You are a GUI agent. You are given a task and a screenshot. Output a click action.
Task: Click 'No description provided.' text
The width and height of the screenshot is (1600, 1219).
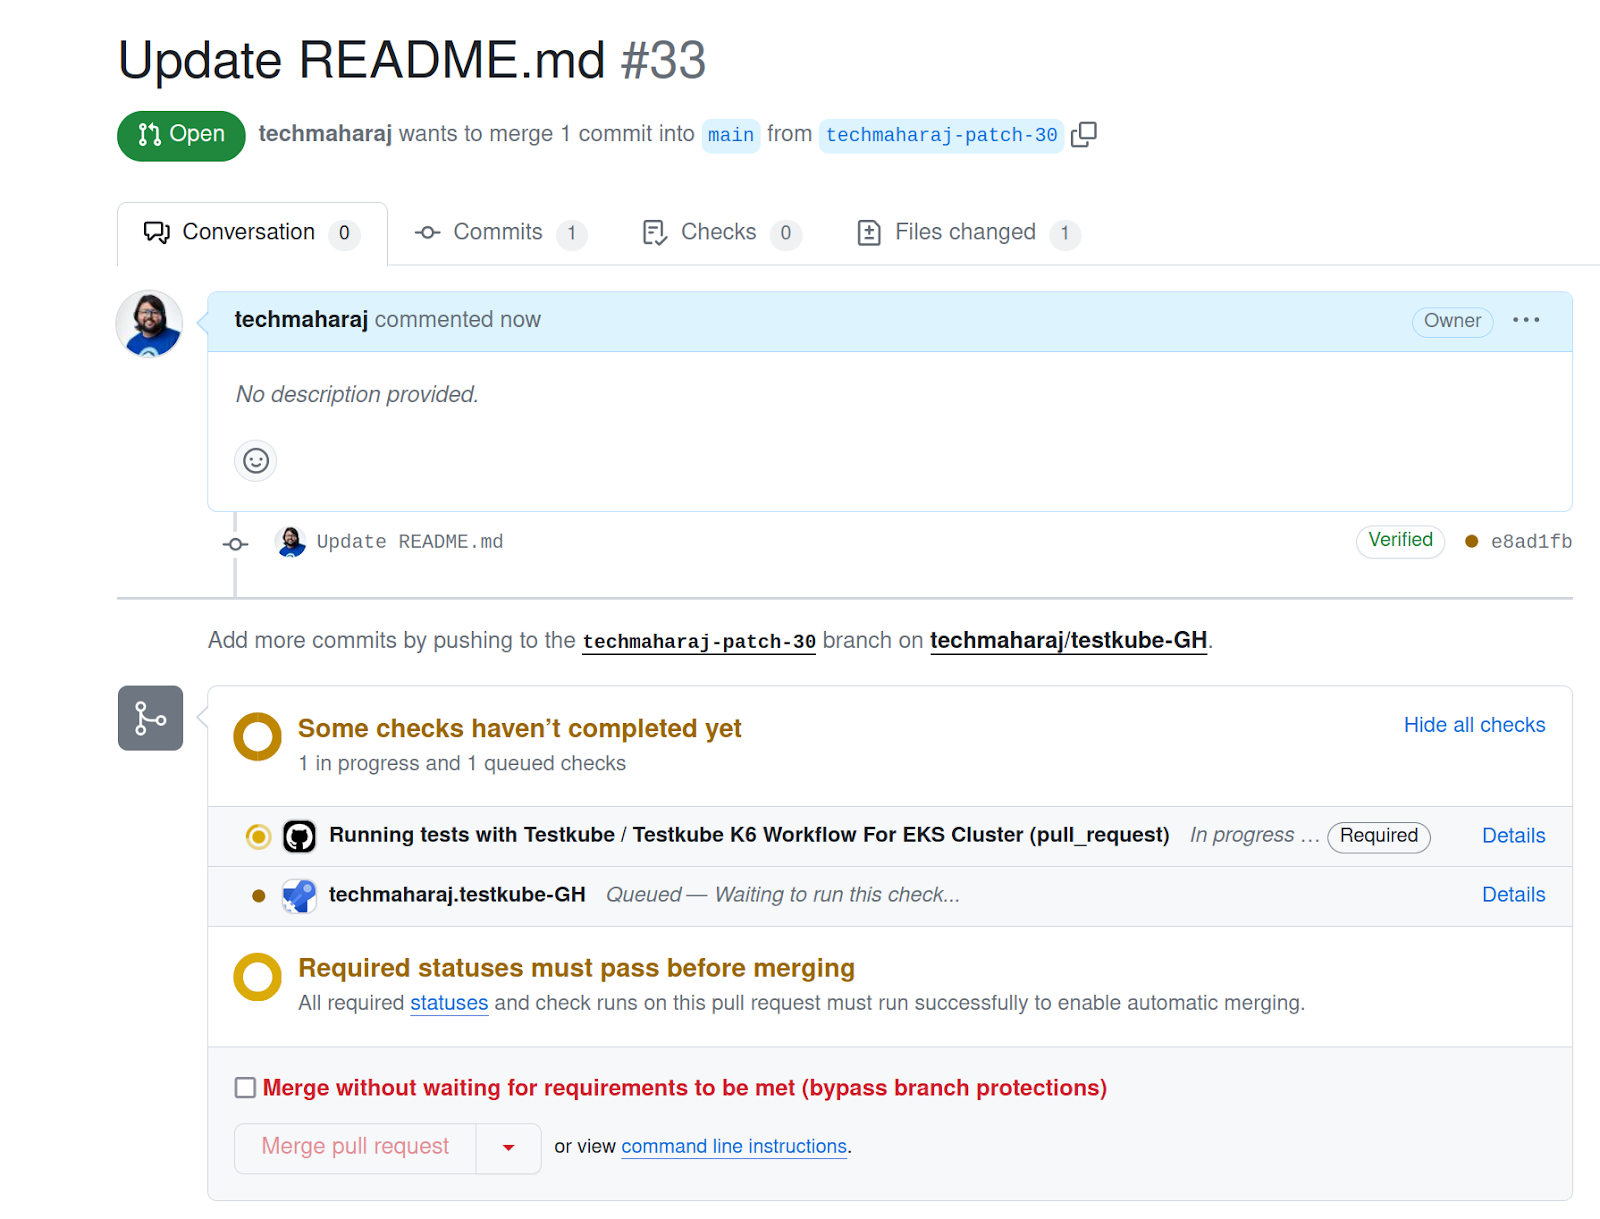point(357,395)
